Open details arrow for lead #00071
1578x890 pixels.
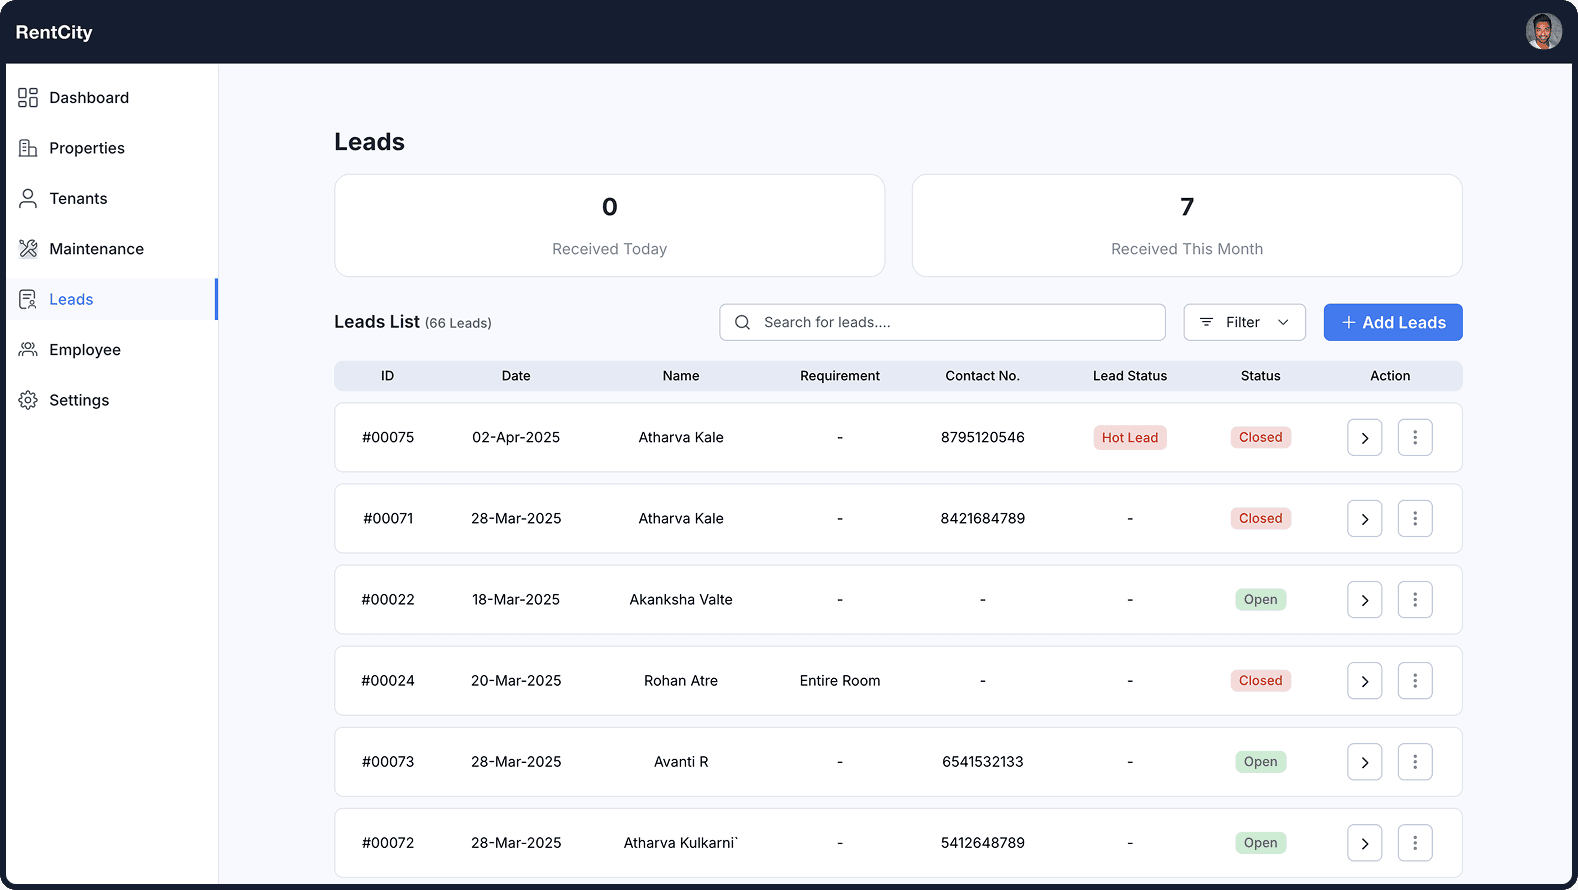pyautogui.click(x=1364, y=519)
